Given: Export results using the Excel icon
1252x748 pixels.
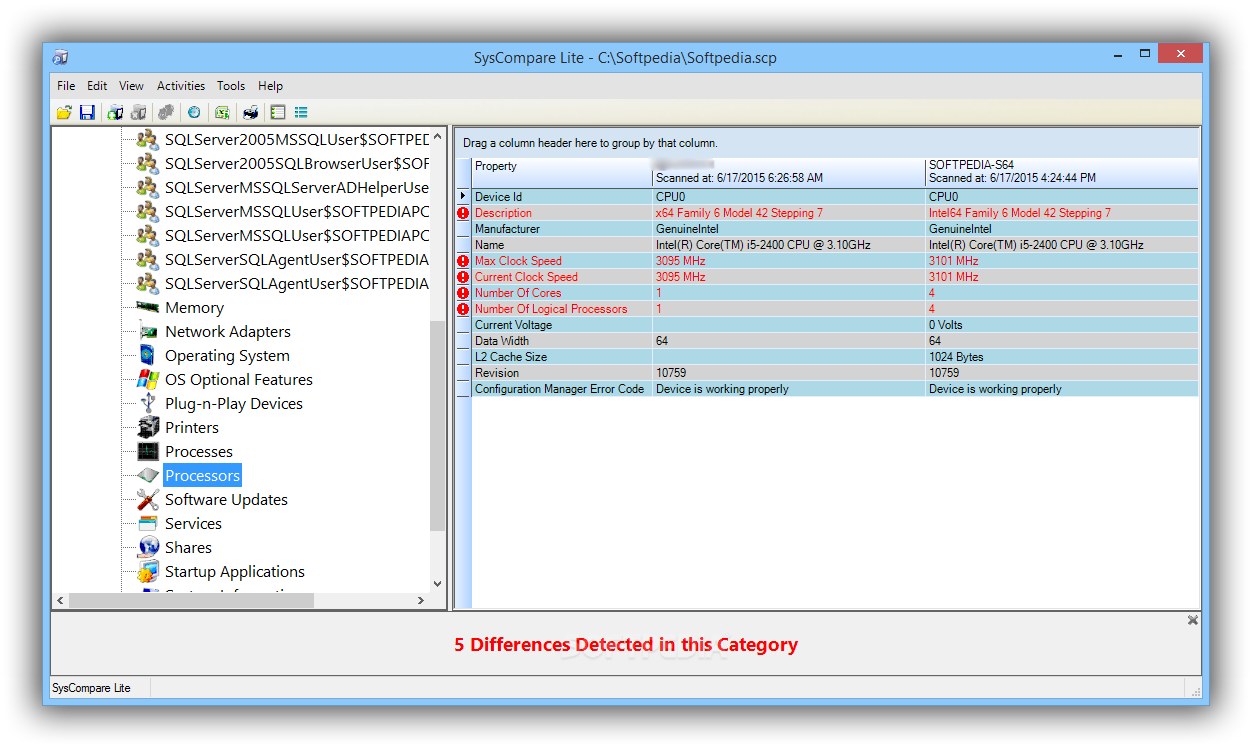Looking at the screenshot, I should click(222, 113).
